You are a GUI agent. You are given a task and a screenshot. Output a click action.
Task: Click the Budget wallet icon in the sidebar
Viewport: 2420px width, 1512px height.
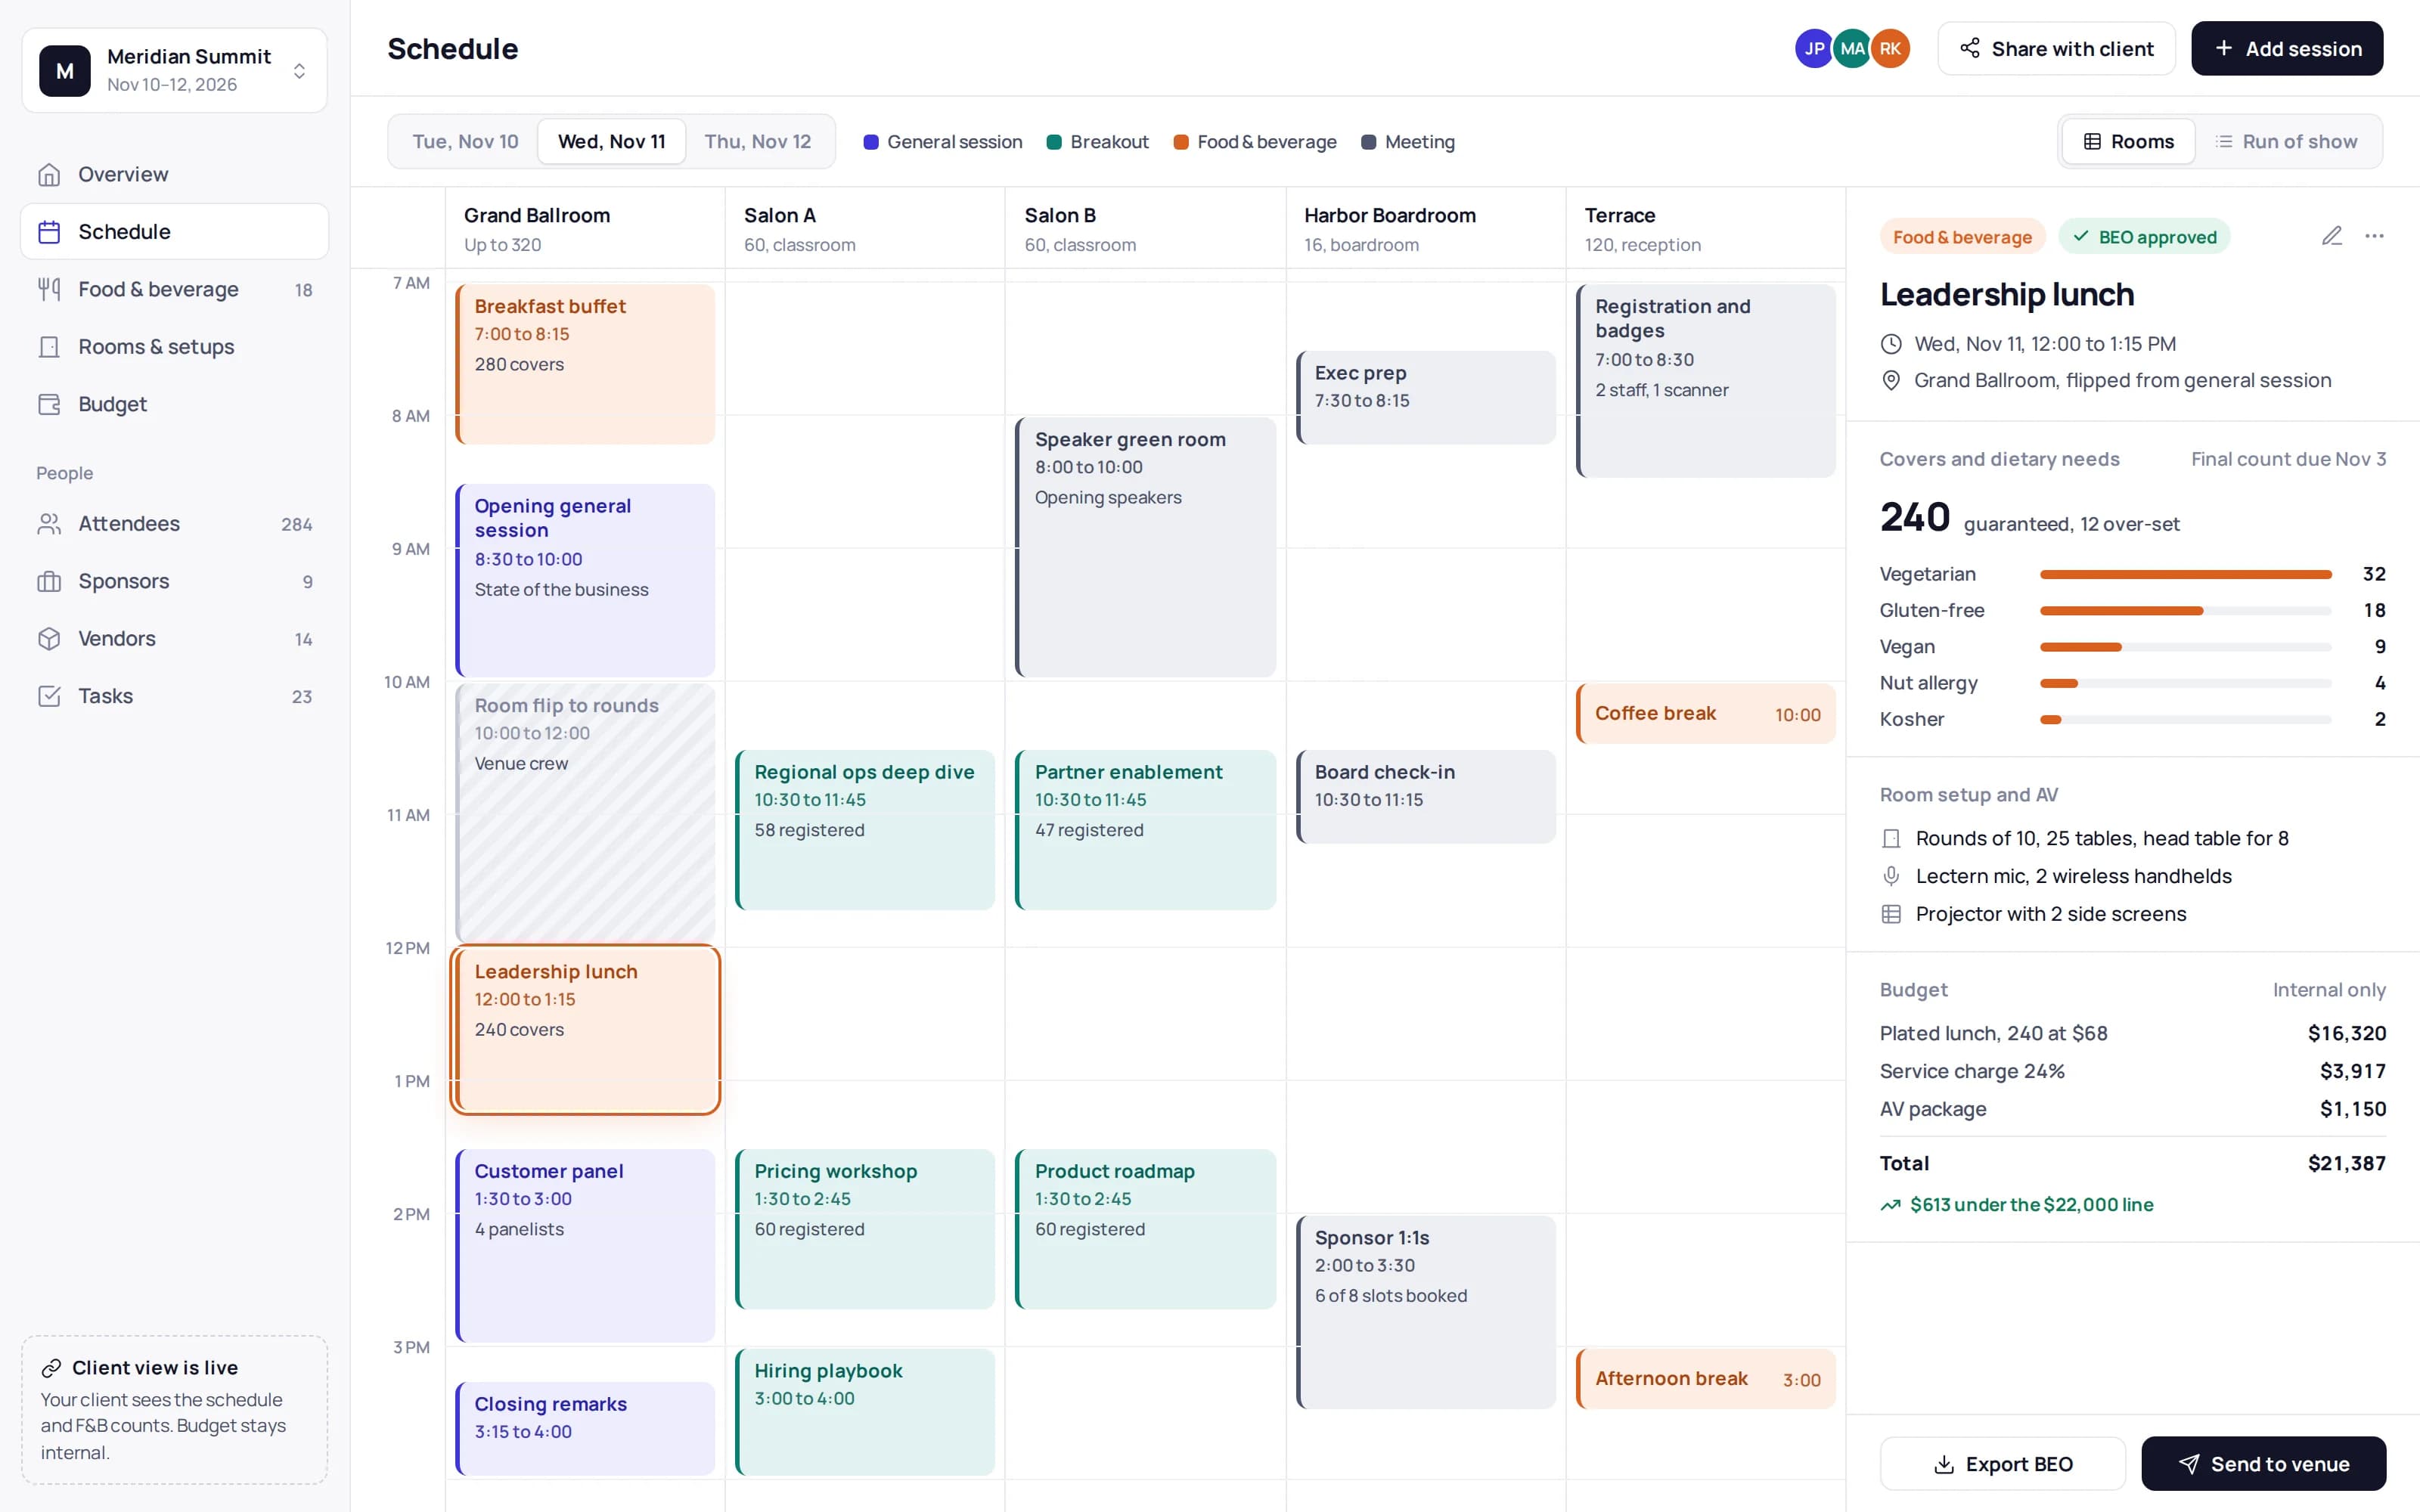49,404
